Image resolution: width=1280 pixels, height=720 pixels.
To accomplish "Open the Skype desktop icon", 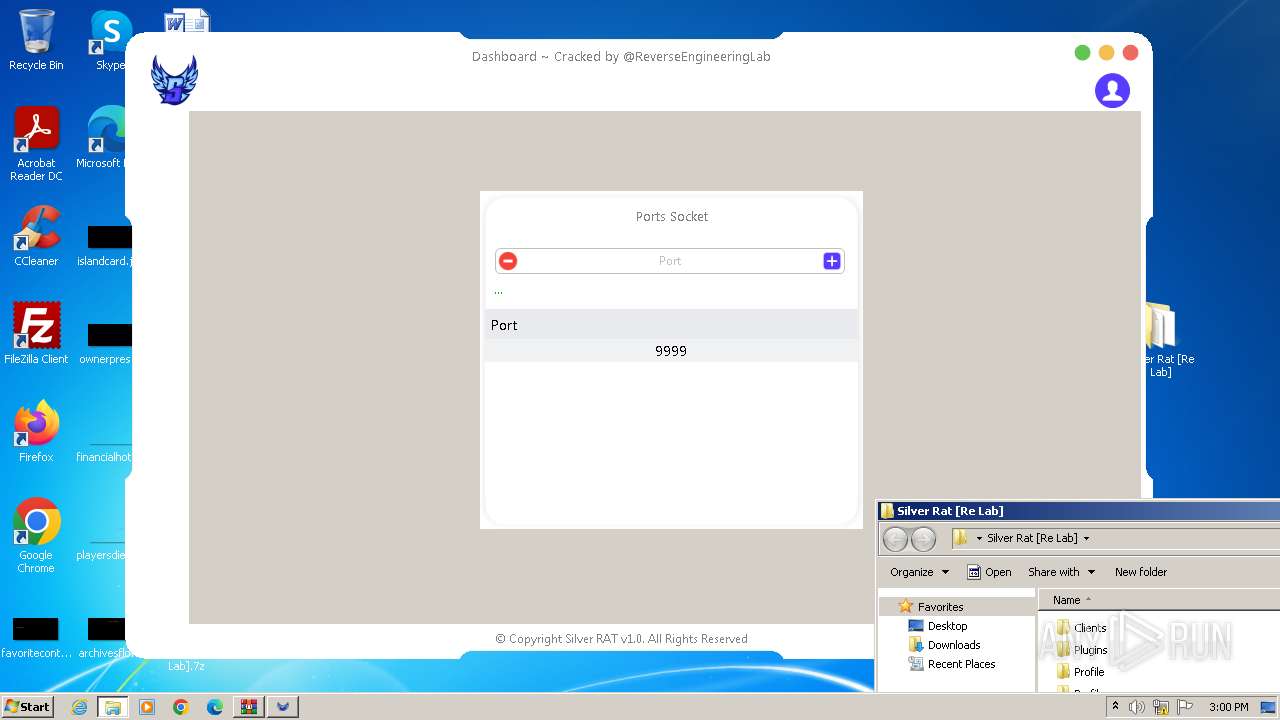I will pos(110,40).
